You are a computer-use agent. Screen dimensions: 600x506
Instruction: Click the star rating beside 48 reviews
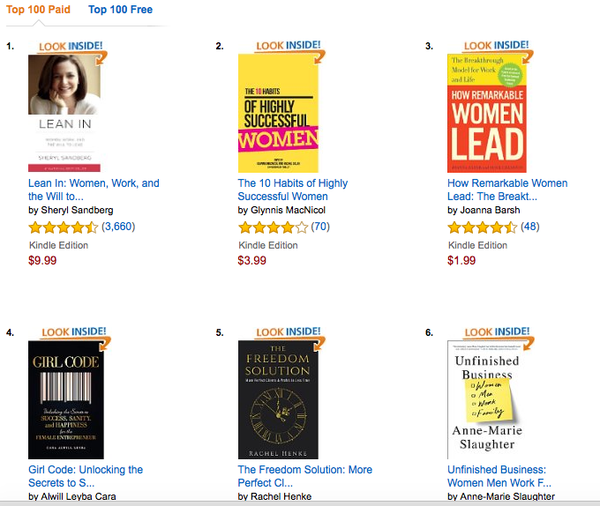click(x=484, y=227)
